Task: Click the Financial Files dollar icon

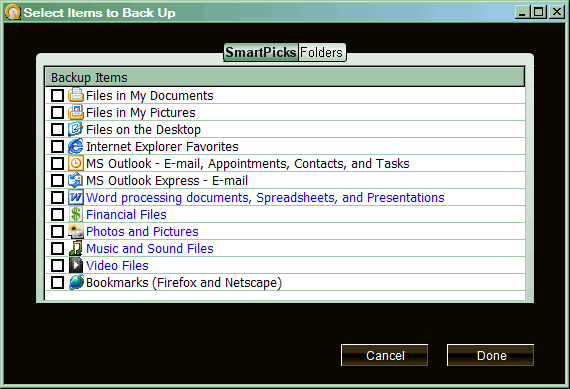Action: [76, 214]
